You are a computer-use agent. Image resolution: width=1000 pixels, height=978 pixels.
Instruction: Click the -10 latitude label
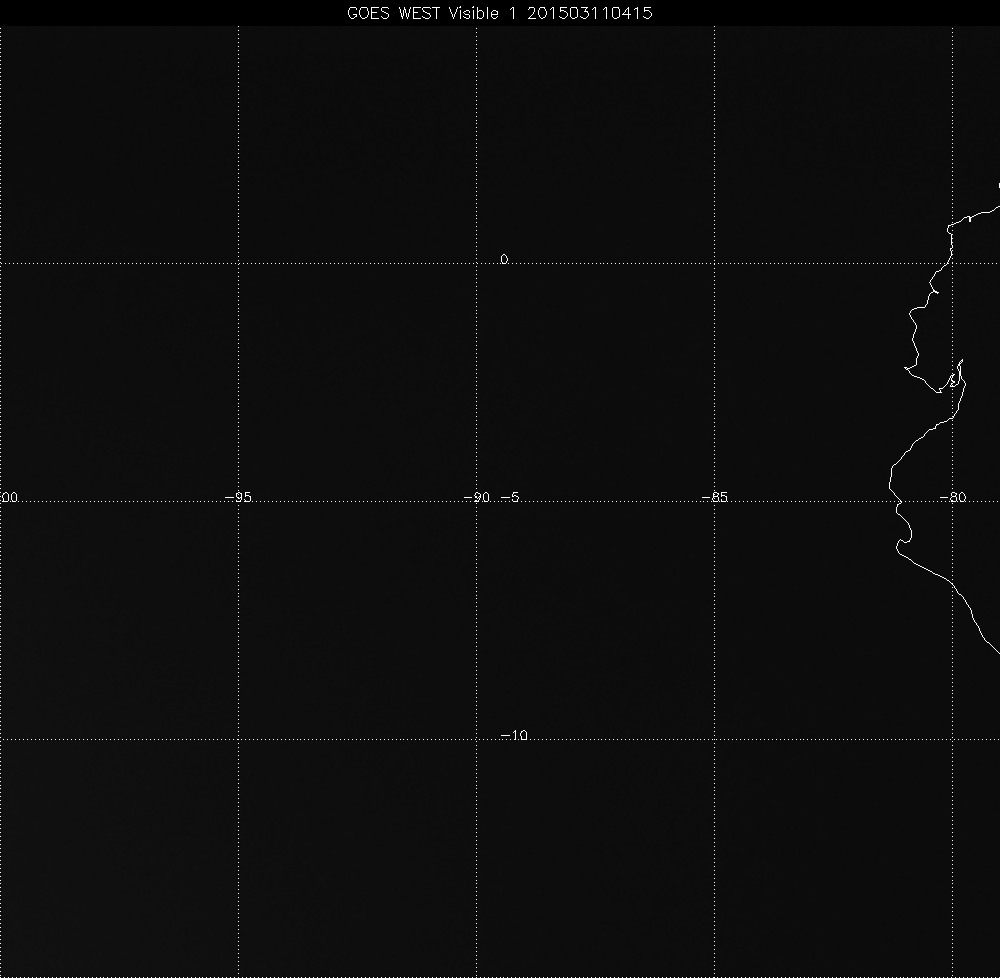click(x=515, y=735)
